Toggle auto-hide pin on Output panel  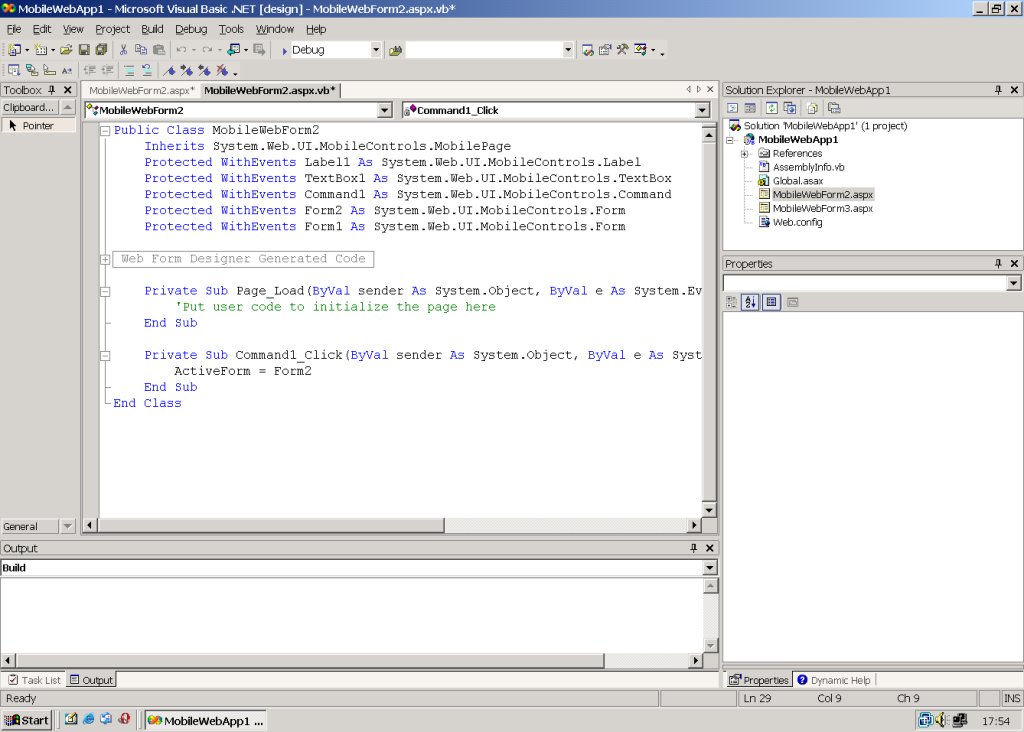point(694,548)
